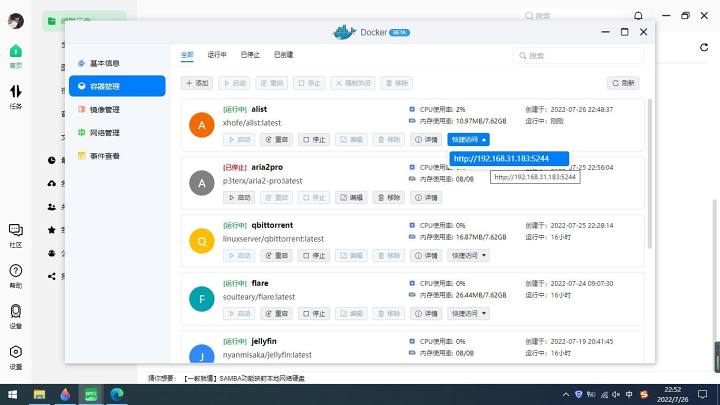Click the jellyfin container name

(x=264, y=341)
